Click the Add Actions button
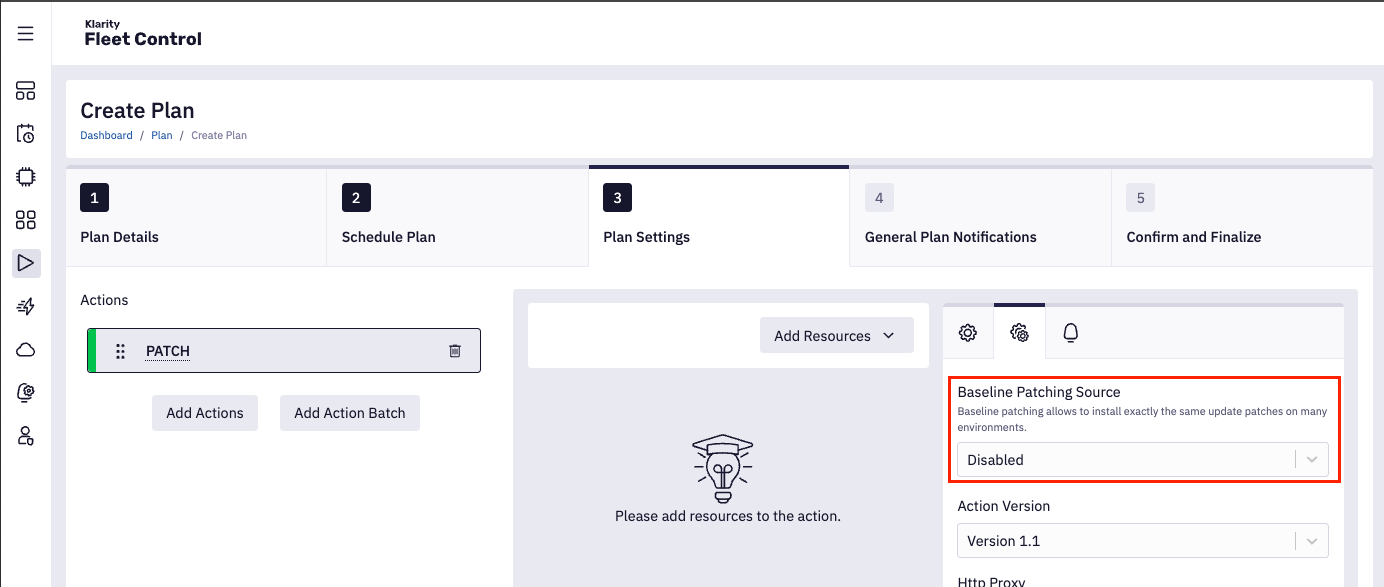1384x587 pixels. point(205,413)
